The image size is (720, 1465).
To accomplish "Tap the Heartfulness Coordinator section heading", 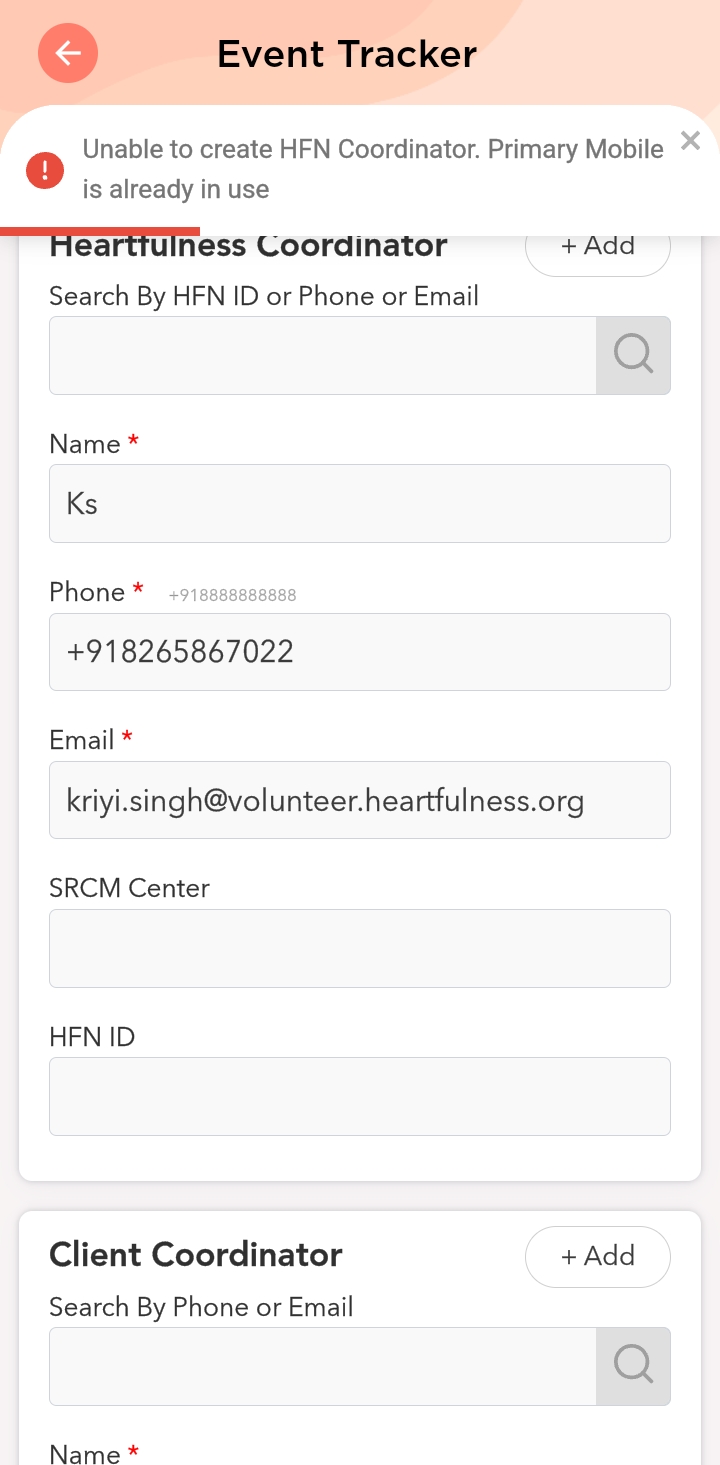I will [x=248, y=247].
